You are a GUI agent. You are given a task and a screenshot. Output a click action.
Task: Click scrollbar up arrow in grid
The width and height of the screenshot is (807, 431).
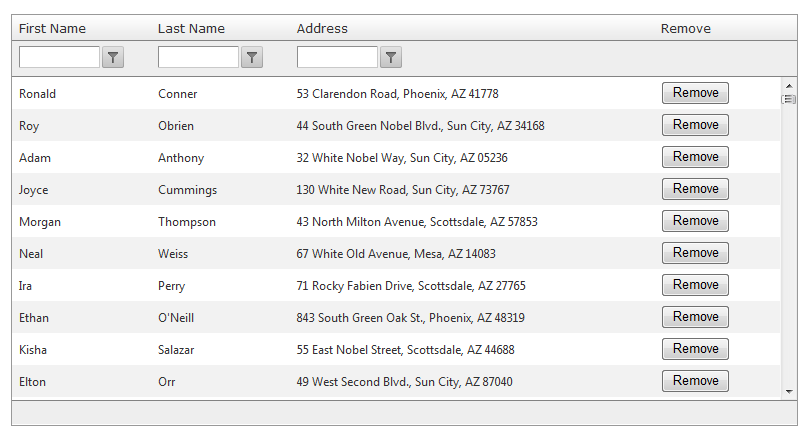point(789,86)
